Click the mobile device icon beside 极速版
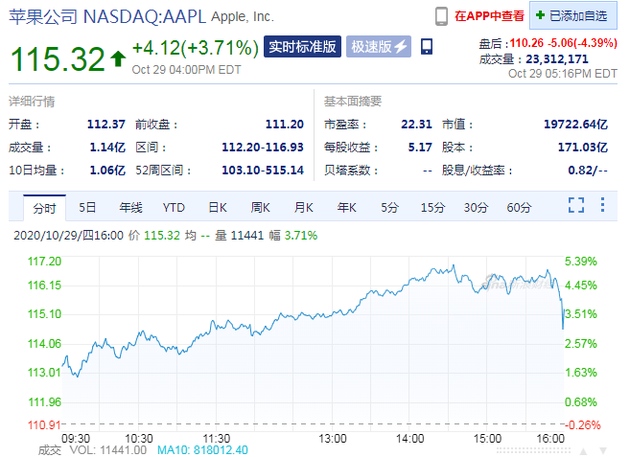The width and height of the screenshot is (630, 457). click(x=426, y=47)
